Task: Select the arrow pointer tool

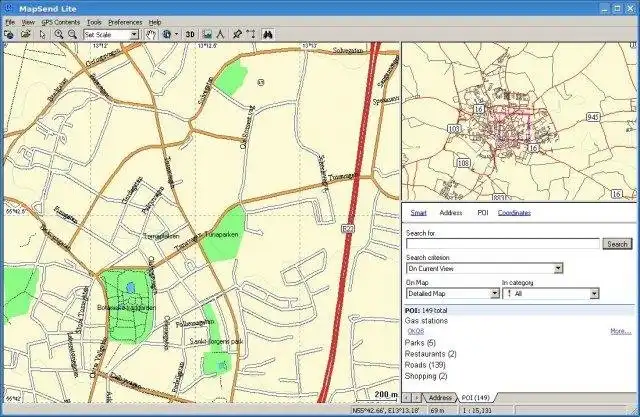Action: [x=42, y=35]
